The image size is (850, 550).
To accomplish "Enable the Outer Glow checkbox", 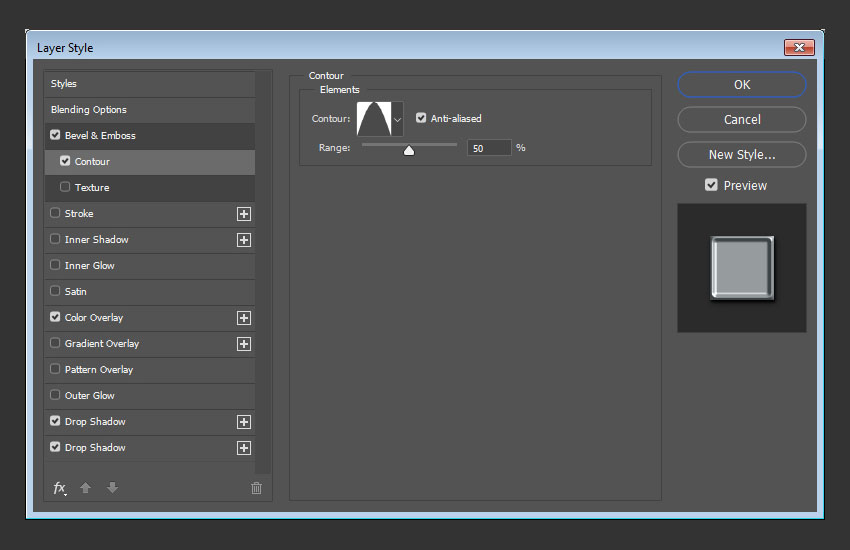I will point(55,394).
